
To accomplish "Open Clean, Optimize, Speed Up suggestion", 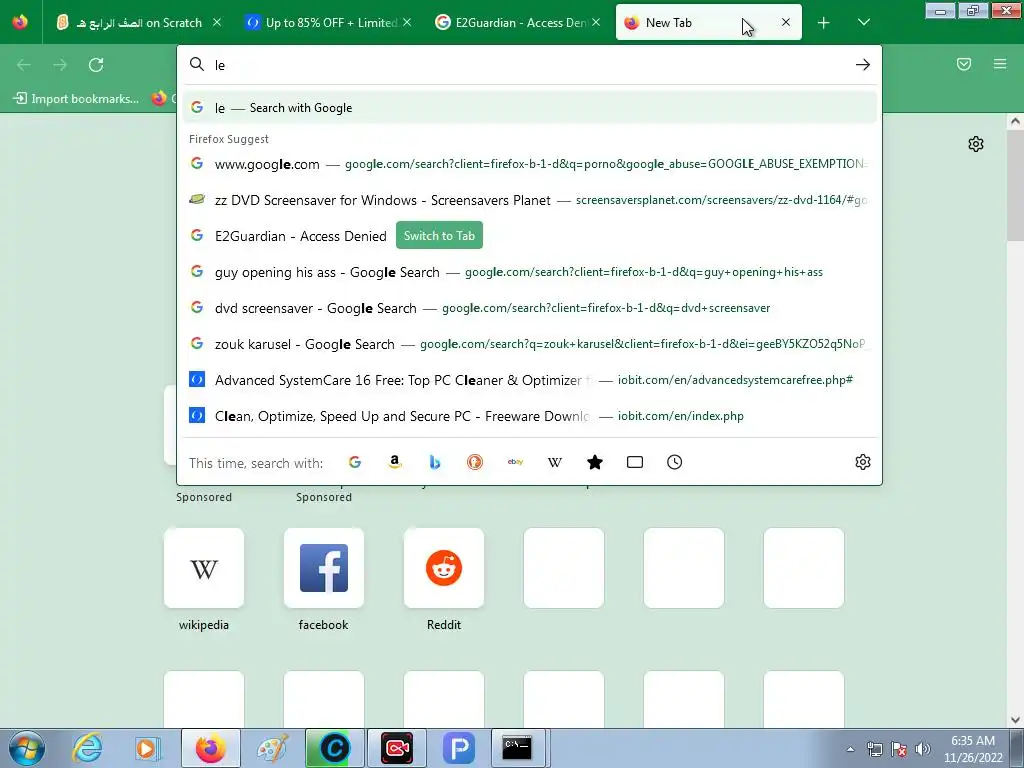I will click(529, 416).
